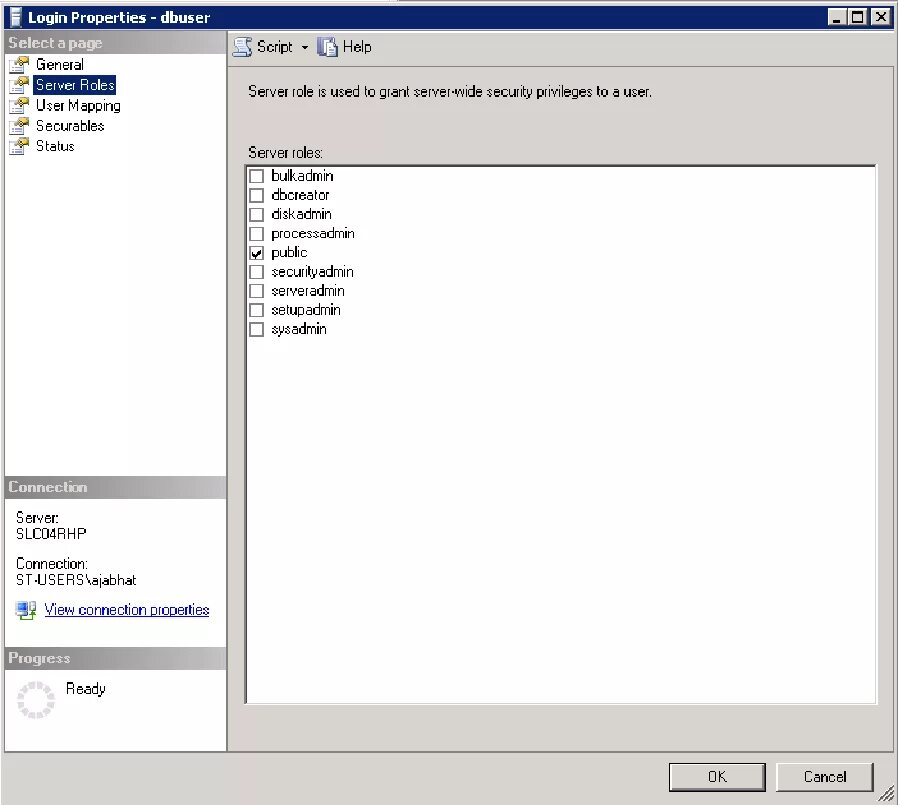Enable the bulkadmin server role checkbox

(x=257, y=176)
